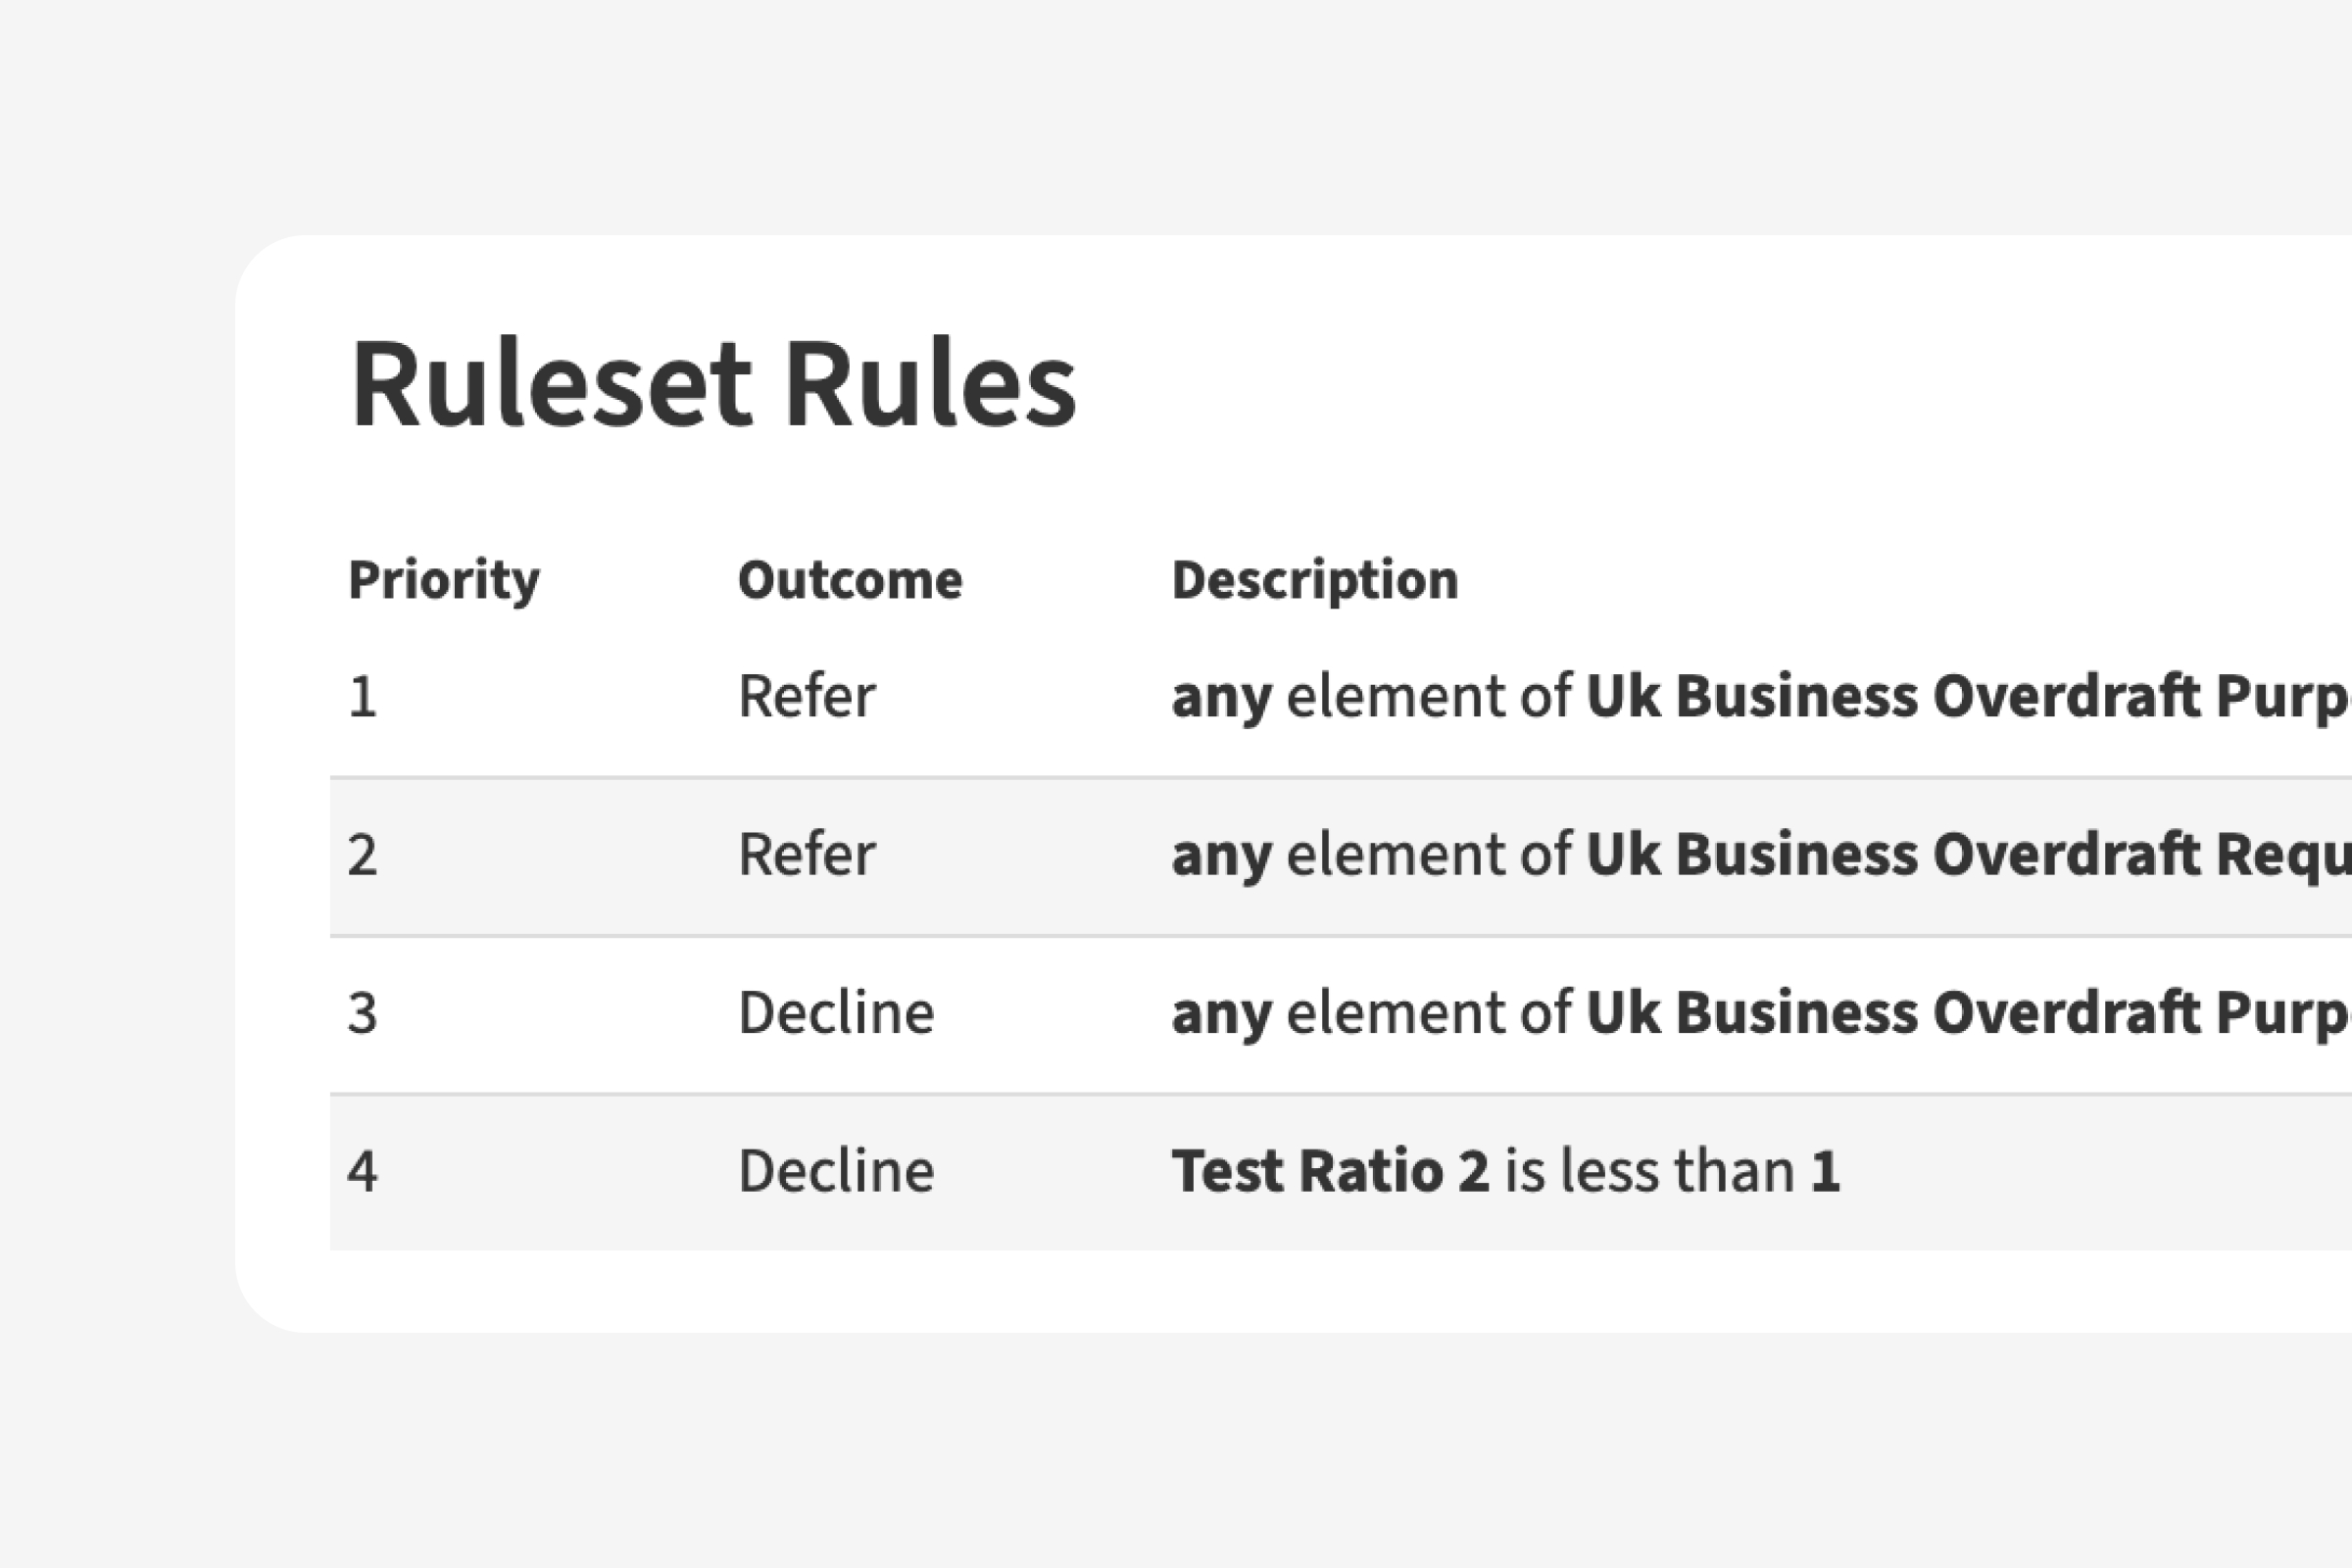Image resolution: width=2352 pixels, height=1568 pixels.
Task: Select the priority 2 number cell
Action: click(x=362, y=855)
